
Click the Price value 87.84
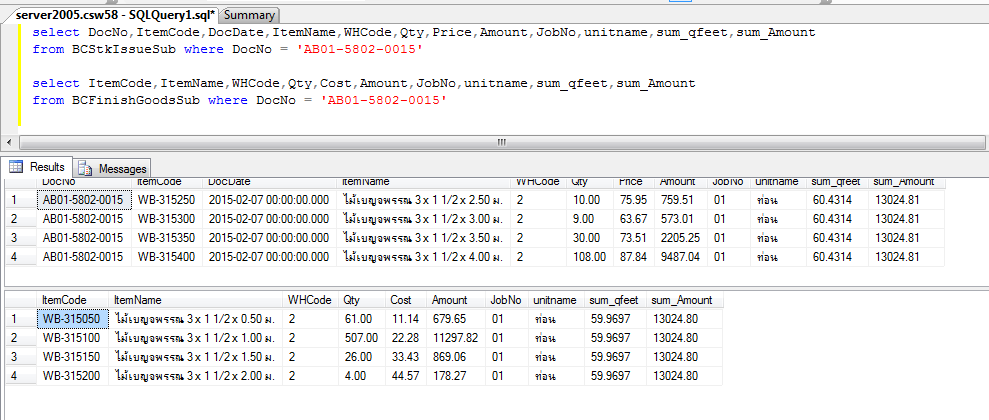tap(634, 257)
